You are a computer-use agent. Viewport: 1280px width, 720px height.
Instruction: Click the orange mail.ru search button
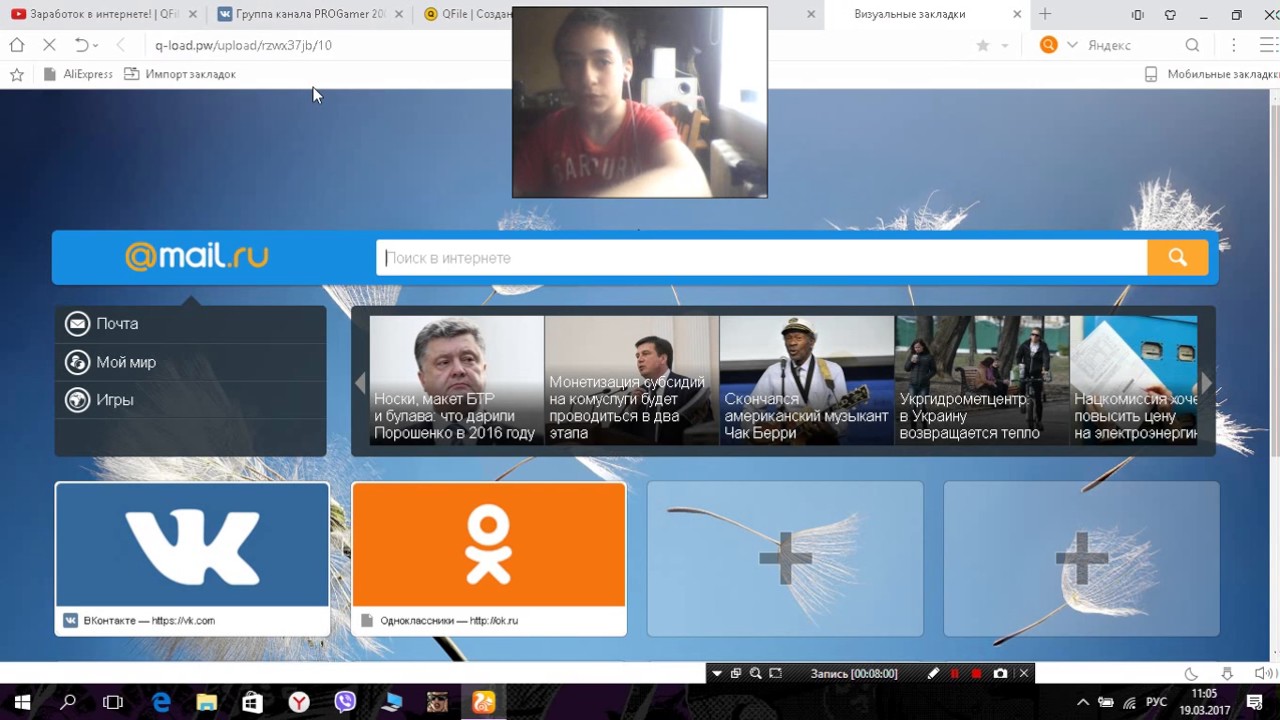tap(1177, 258)
